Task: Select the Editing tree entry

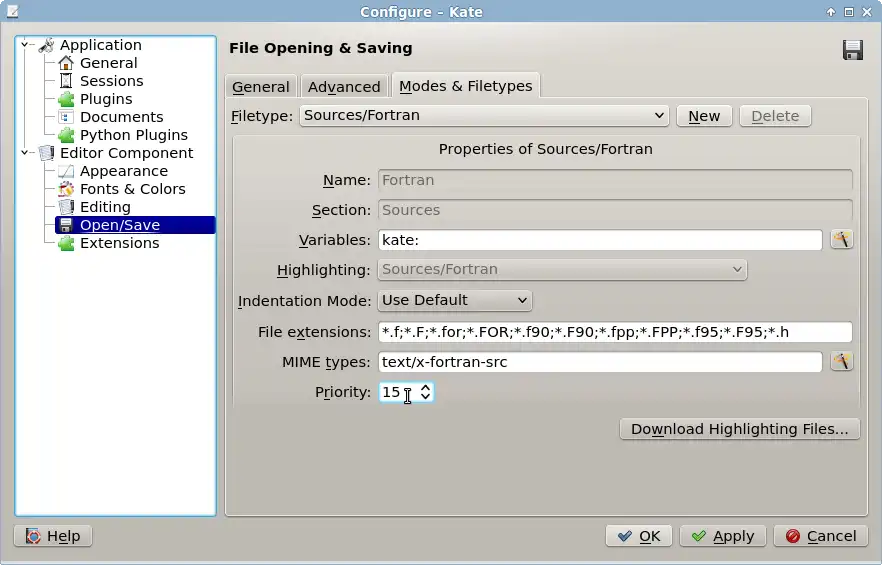Action: pyautogui.click(x=105, y=207)
